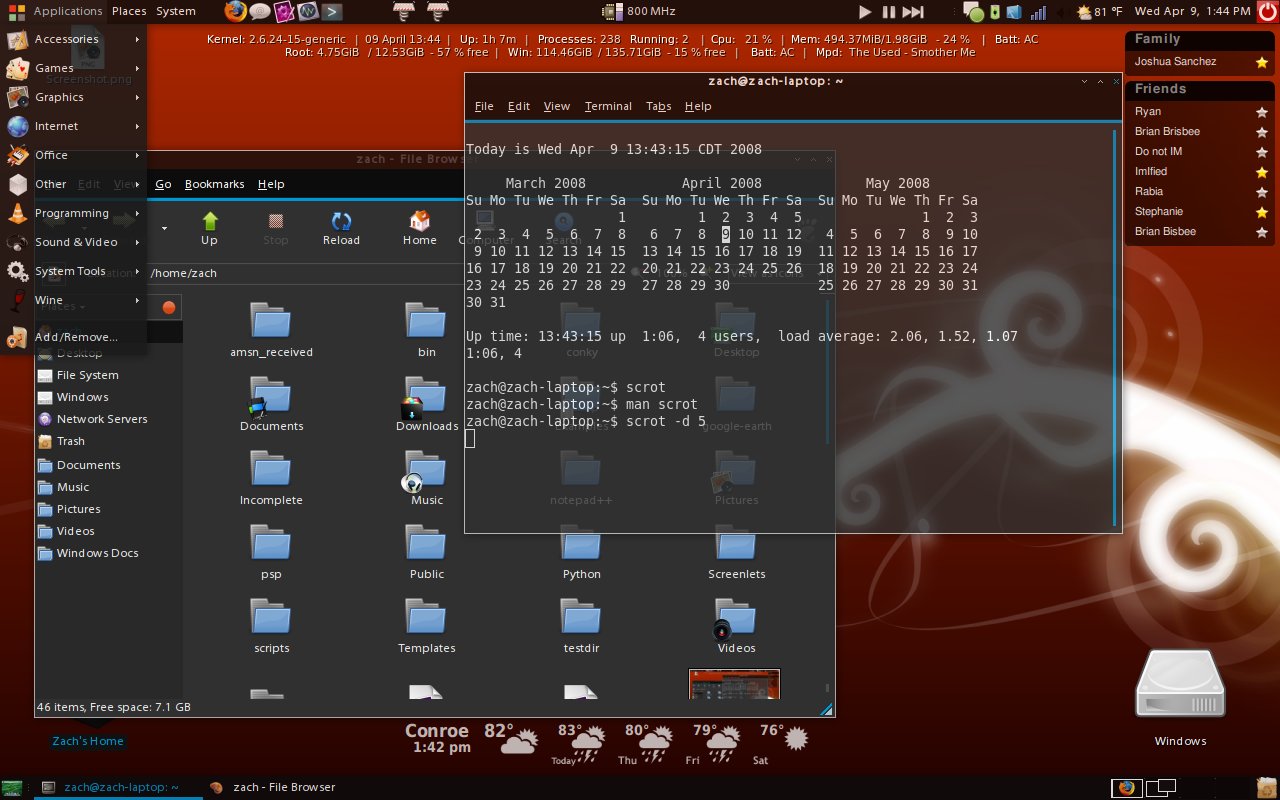The width and height of the screenshot is (1280, 800).
Task: Open the system monitor launcher icon in panel
Action: click(308, 12)
